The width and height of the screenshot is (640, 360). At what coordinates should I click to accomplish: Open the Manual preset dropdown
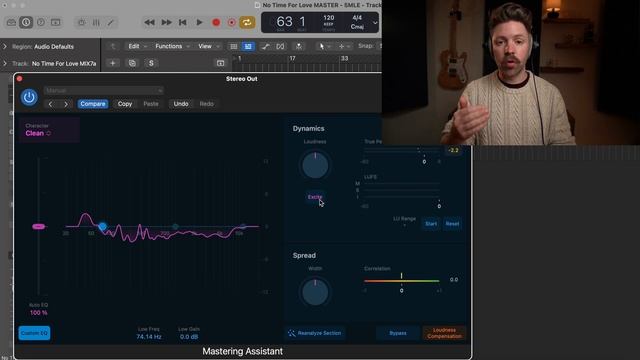tap(104, 90)
